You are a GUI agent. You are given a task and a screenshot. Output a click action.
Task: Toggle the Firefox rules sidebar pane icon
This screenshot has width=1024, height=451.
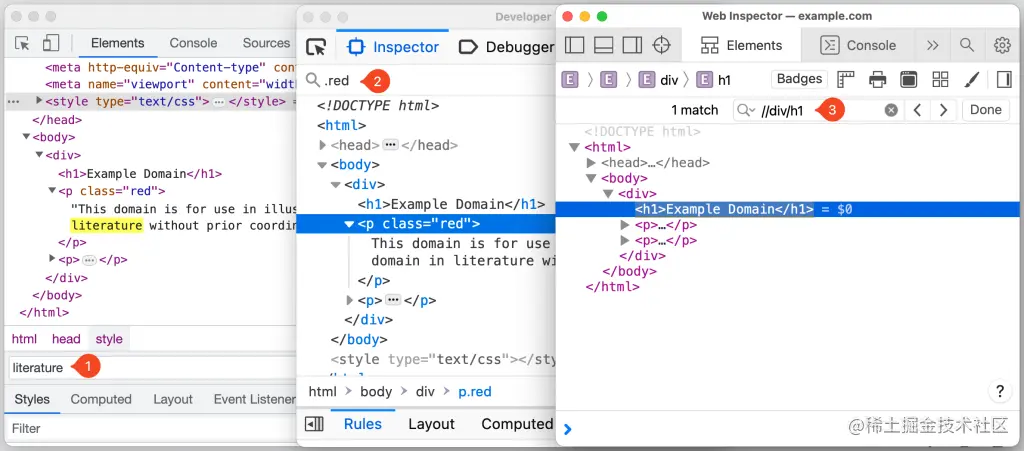point(314,424)
